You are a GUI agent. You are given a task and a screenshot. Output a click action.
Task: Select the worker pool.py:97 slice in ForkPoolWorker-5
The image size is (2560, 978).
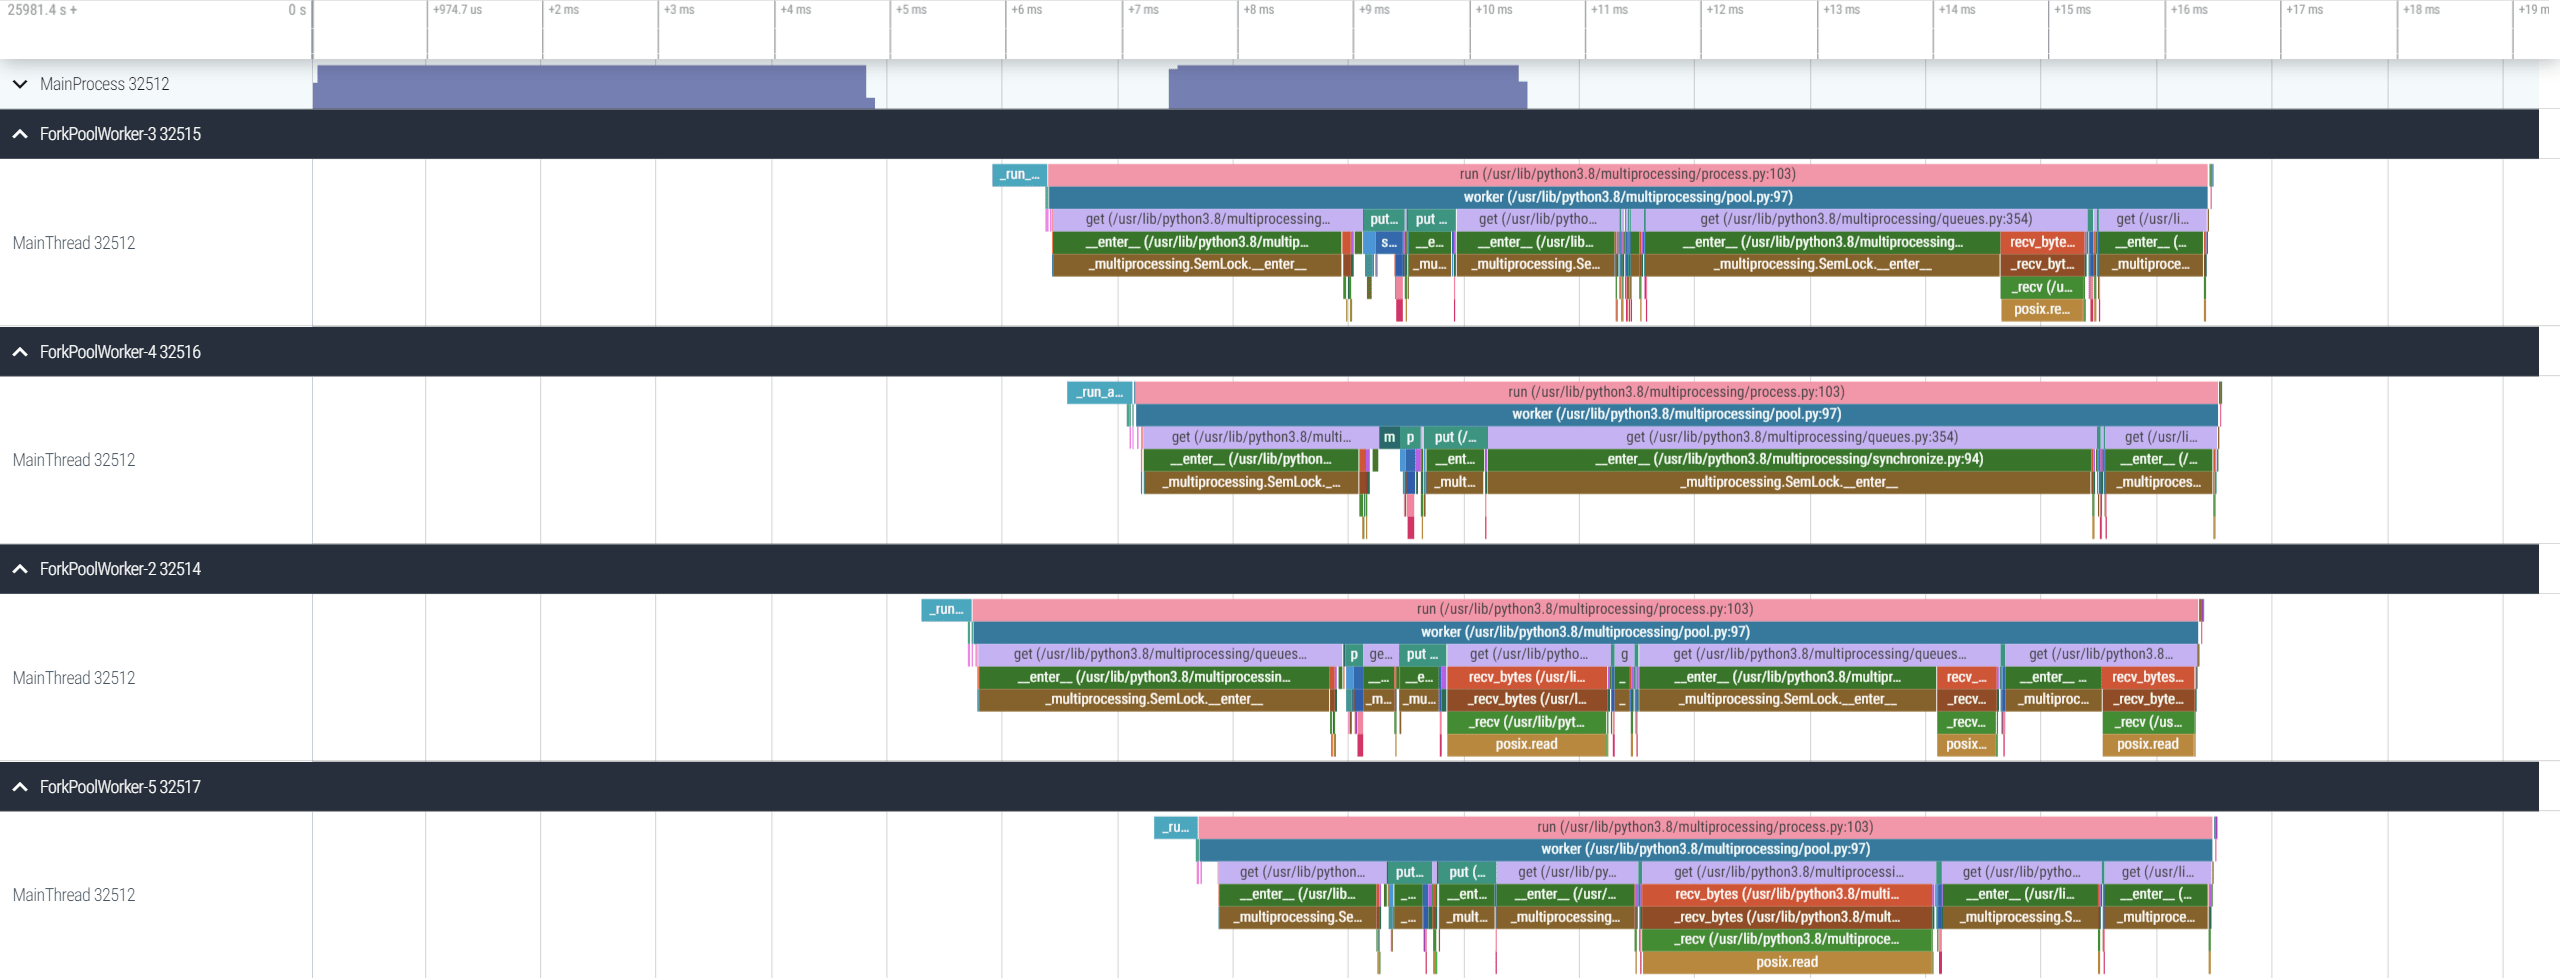(1705, 849)
